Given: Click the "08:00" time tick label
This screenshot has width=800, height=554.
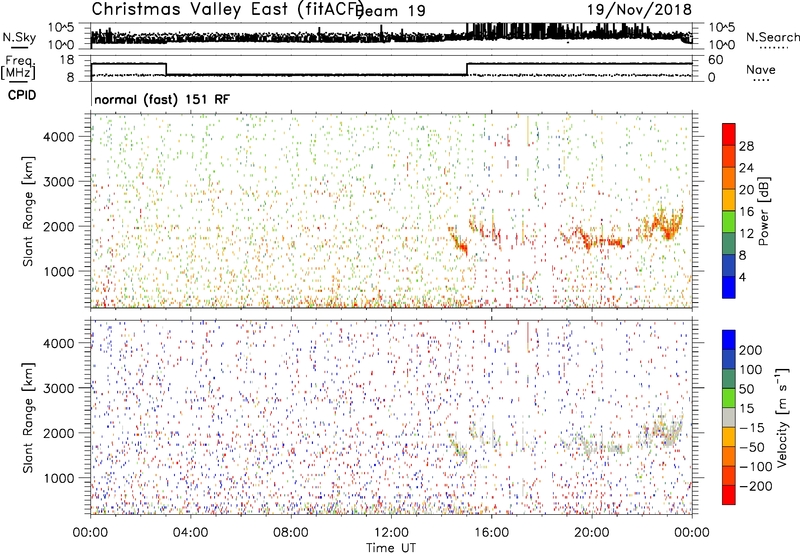Looking at the screenshot, I should pyautogui.click(x=291, y=533).
